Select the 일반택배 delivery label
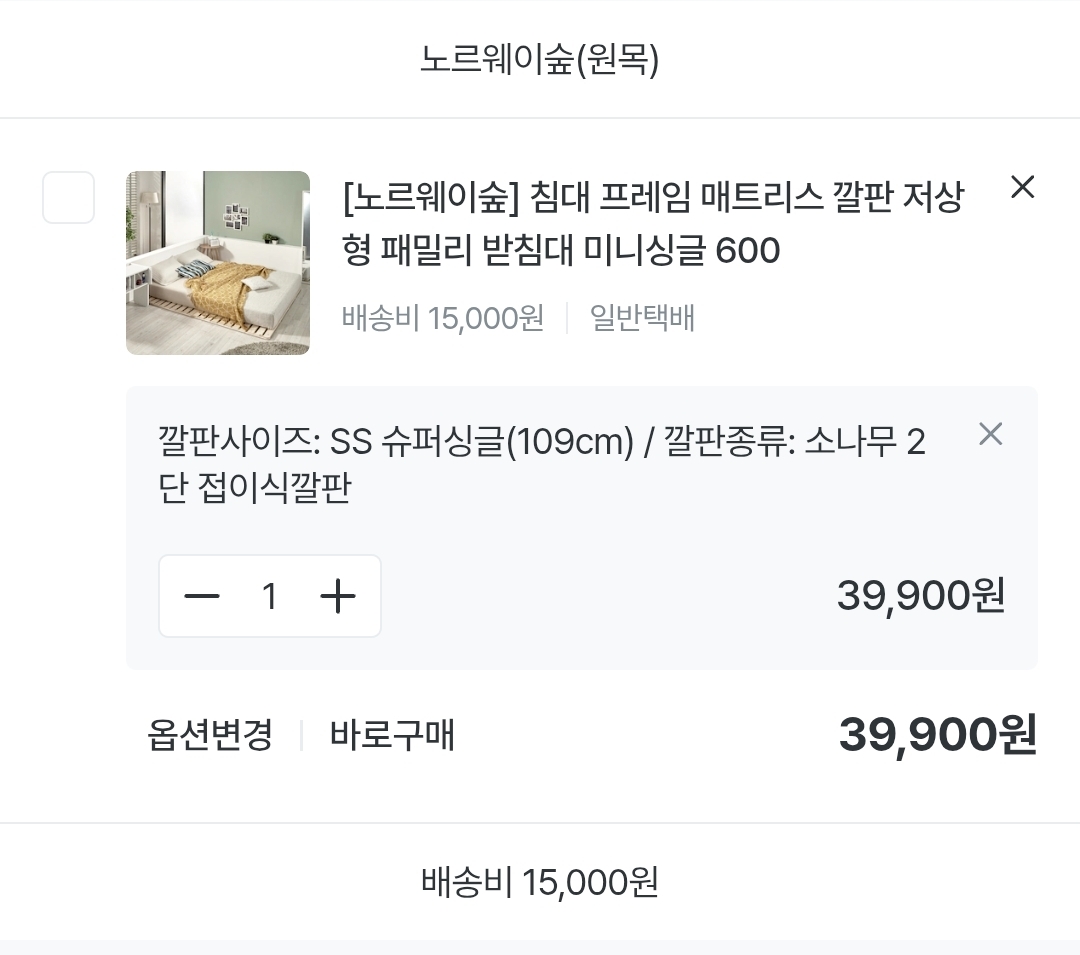 click(x=642, y=319)
